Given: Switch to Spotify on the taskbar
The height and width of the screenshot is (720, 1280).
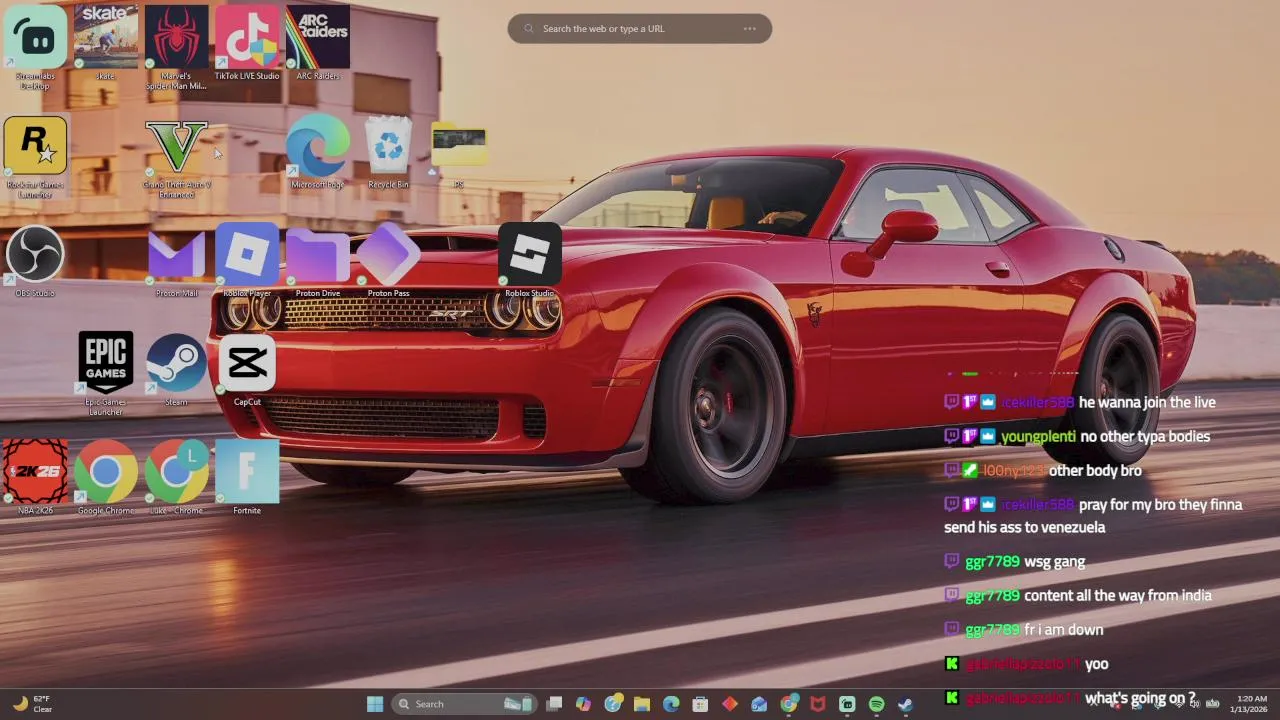Looking at the screenshot, I should [x=877, y=704].
